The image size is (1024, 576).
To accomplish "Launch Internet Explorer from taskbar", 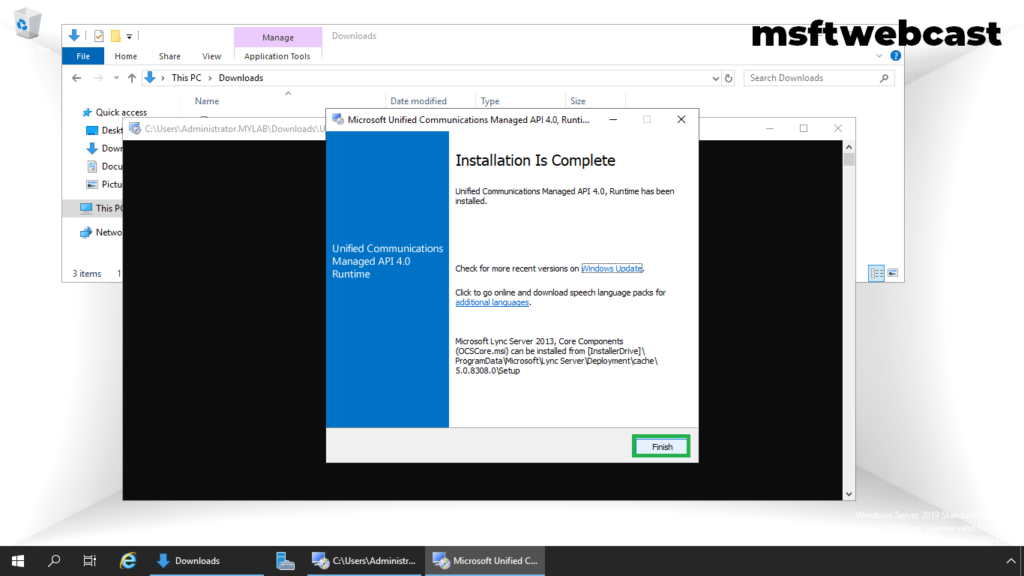I will [128, 561].
